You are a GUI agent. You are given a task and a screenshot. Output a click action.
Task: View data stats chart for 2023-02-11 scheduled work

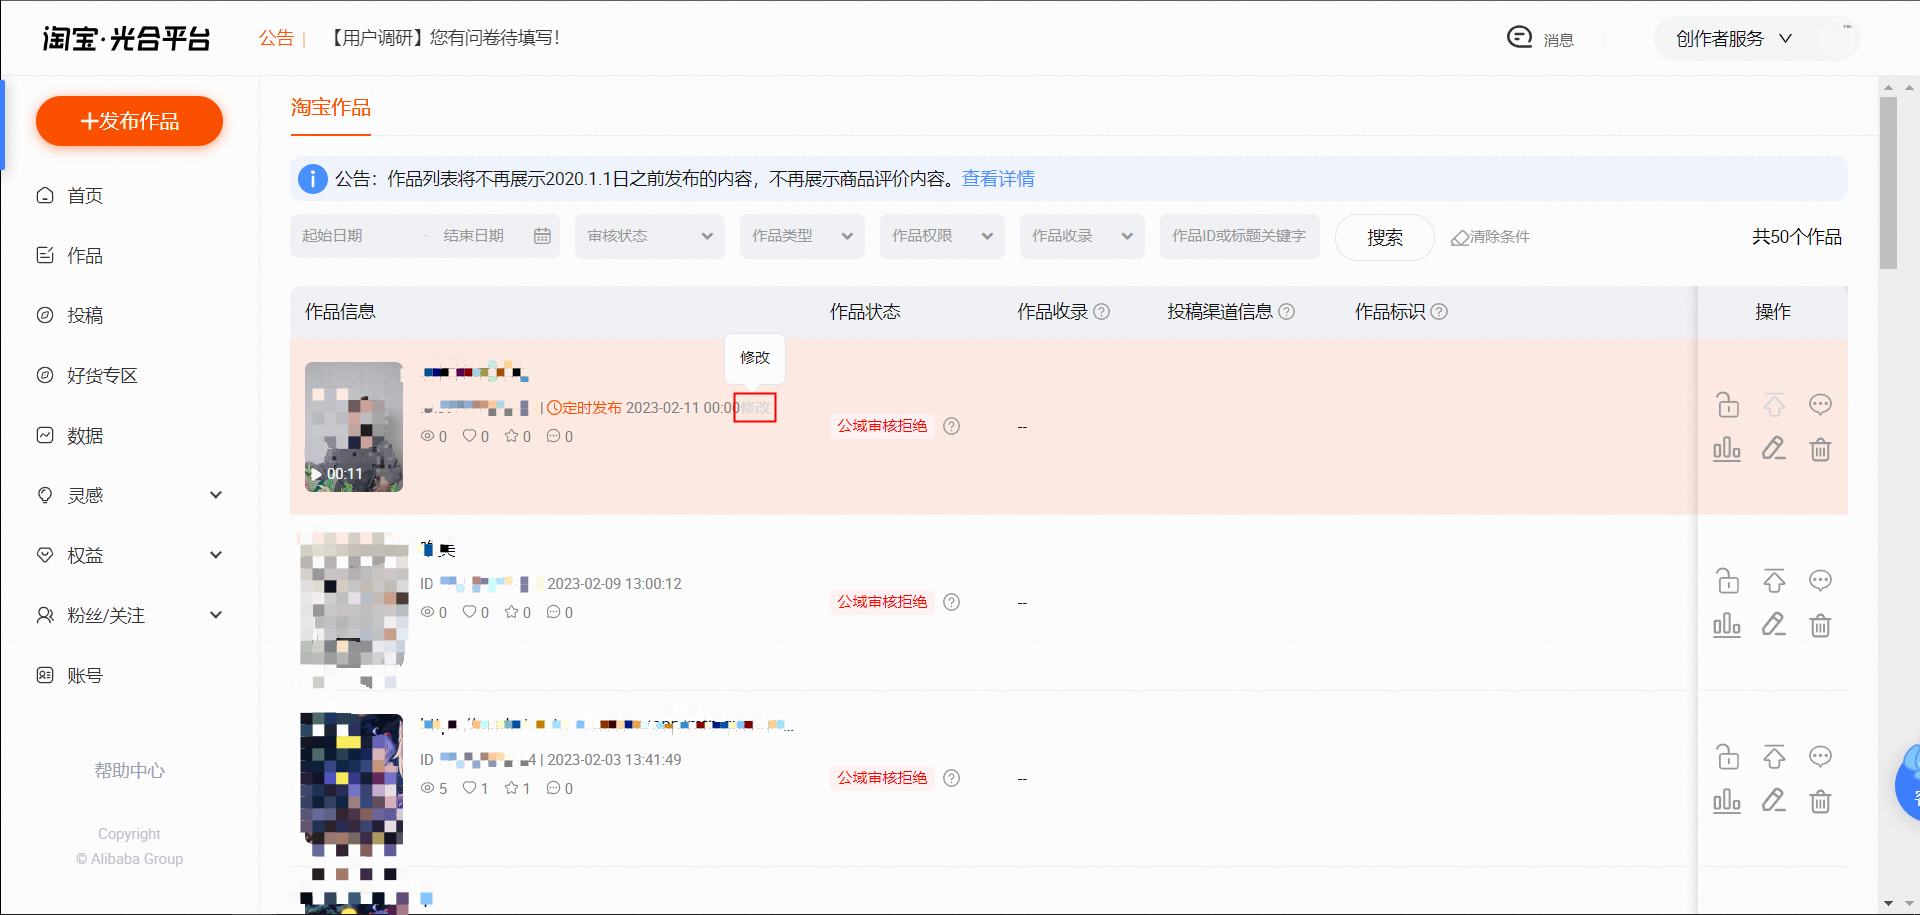[1727, 449]
